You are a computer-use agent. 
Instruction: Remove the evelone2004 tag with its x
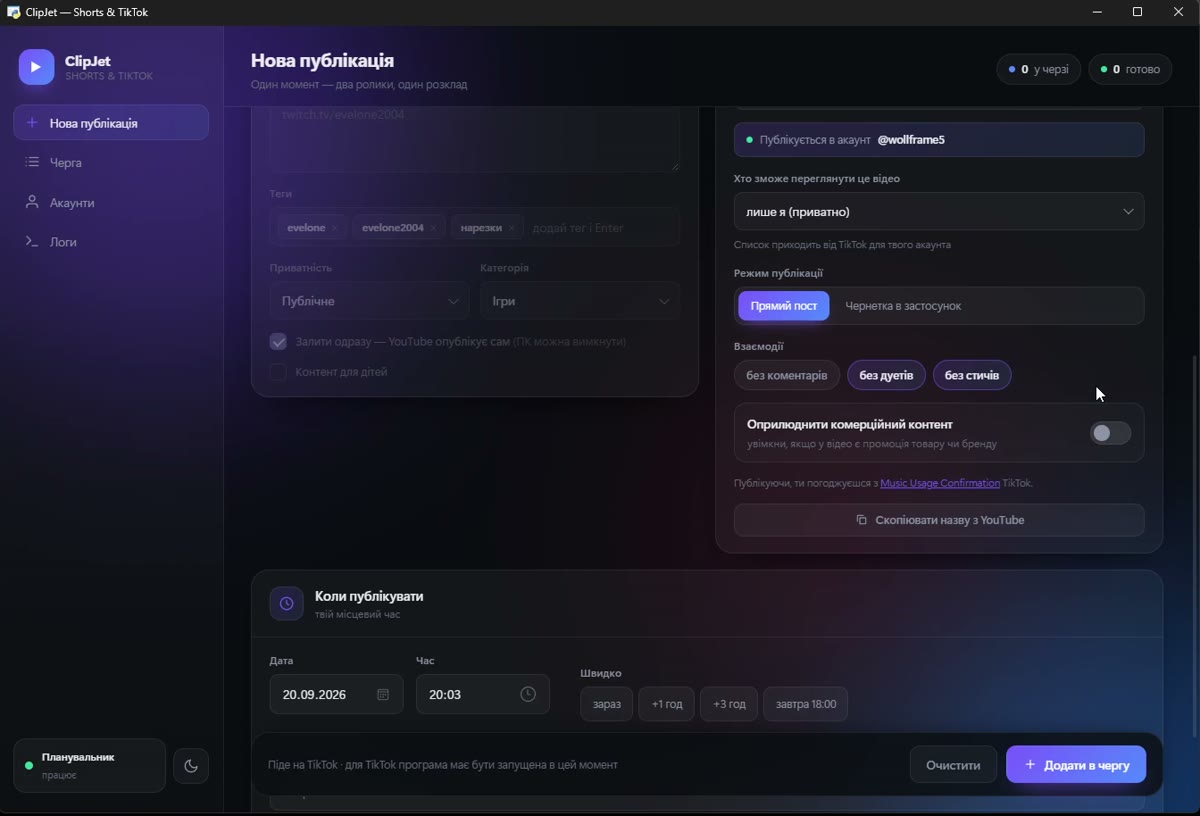tap(433, 228)
